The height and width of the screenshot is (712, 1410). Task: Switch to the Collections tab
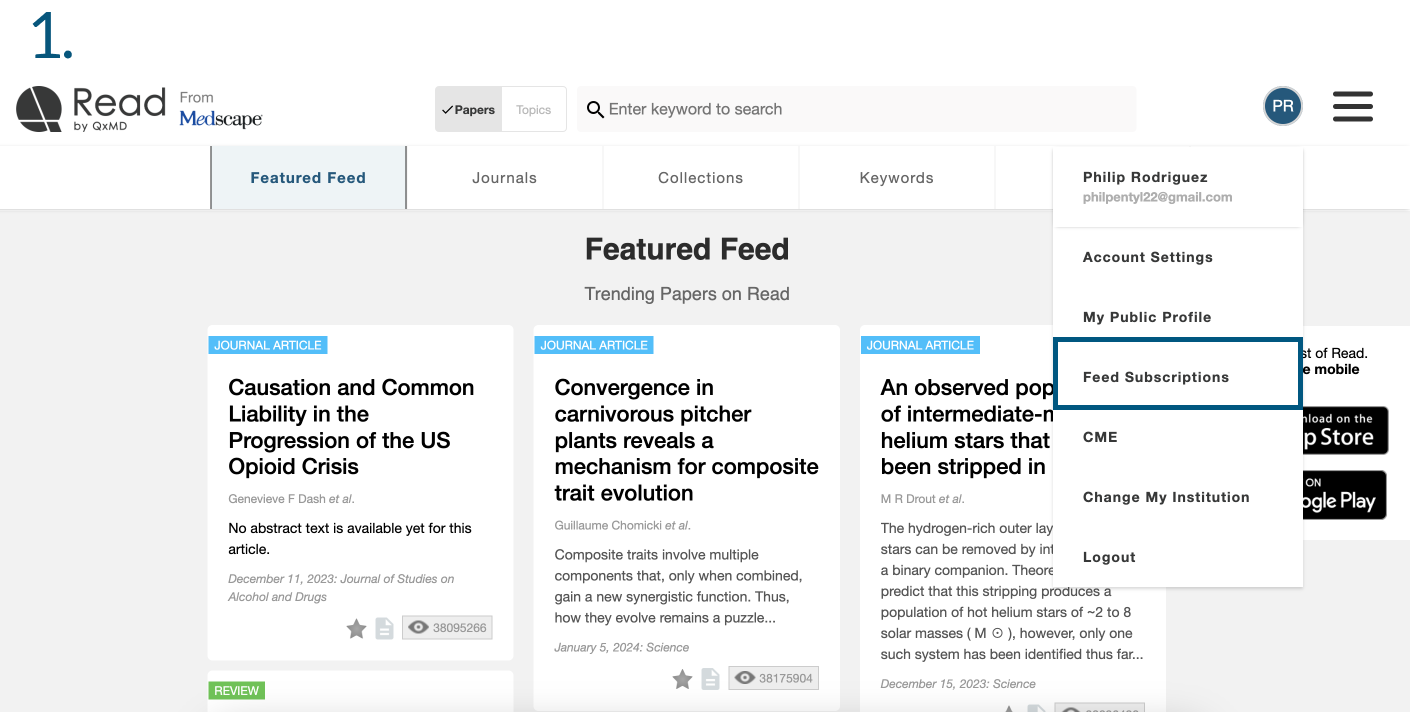click(700, 178)
